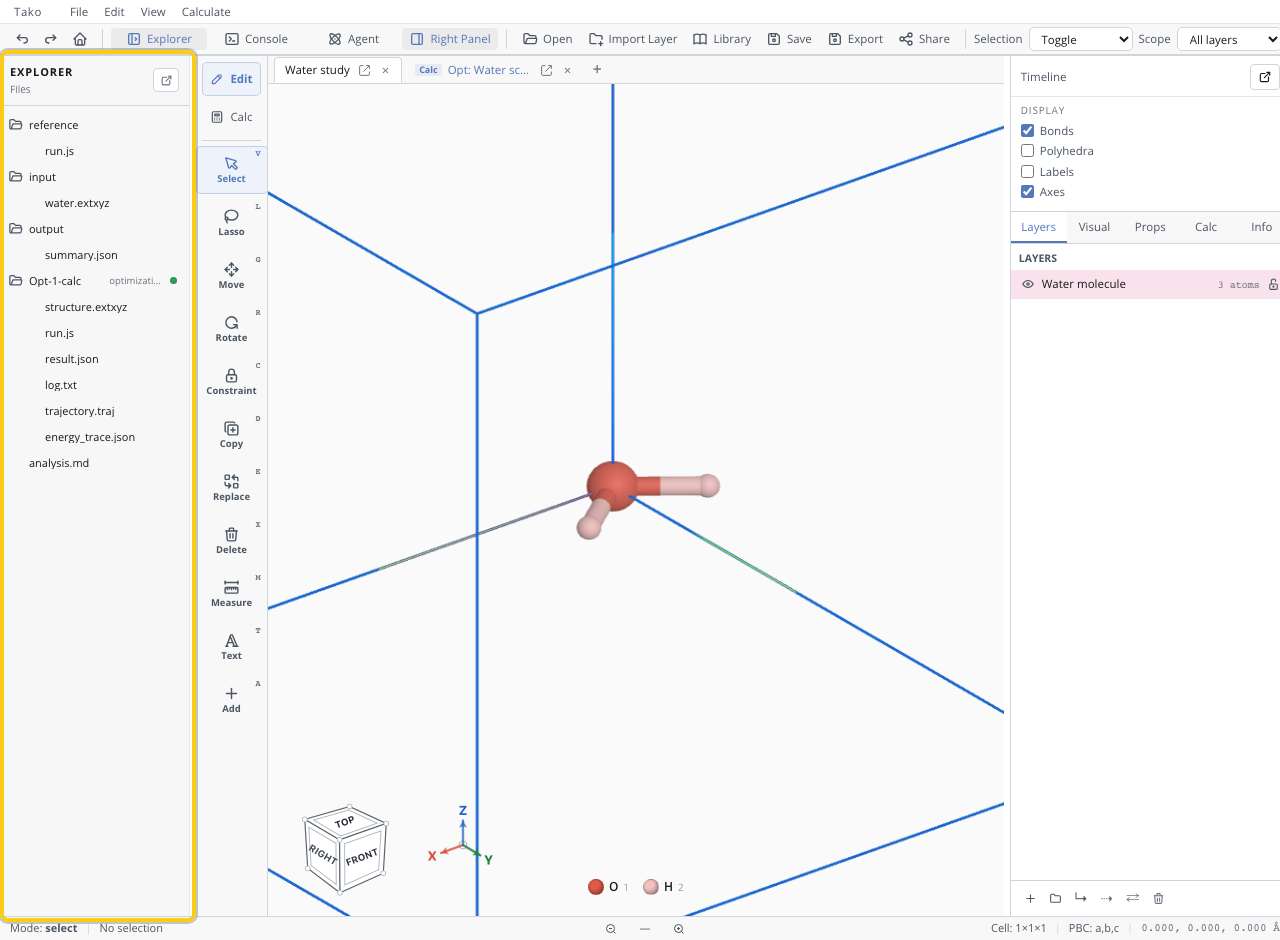1280x940 pixels.
Task: Toggle the Agent panel
Action: [353, 39]
